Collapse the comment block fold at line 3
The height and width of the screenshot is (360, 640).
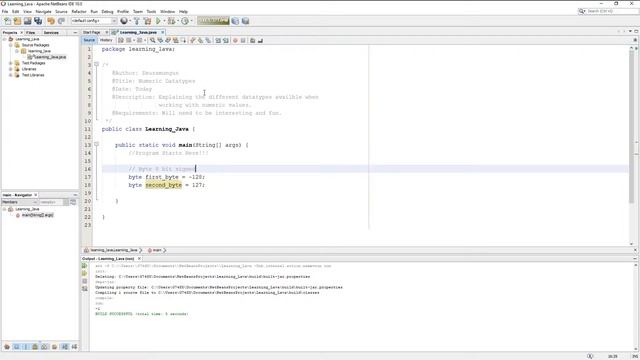[x=97, y=64]
